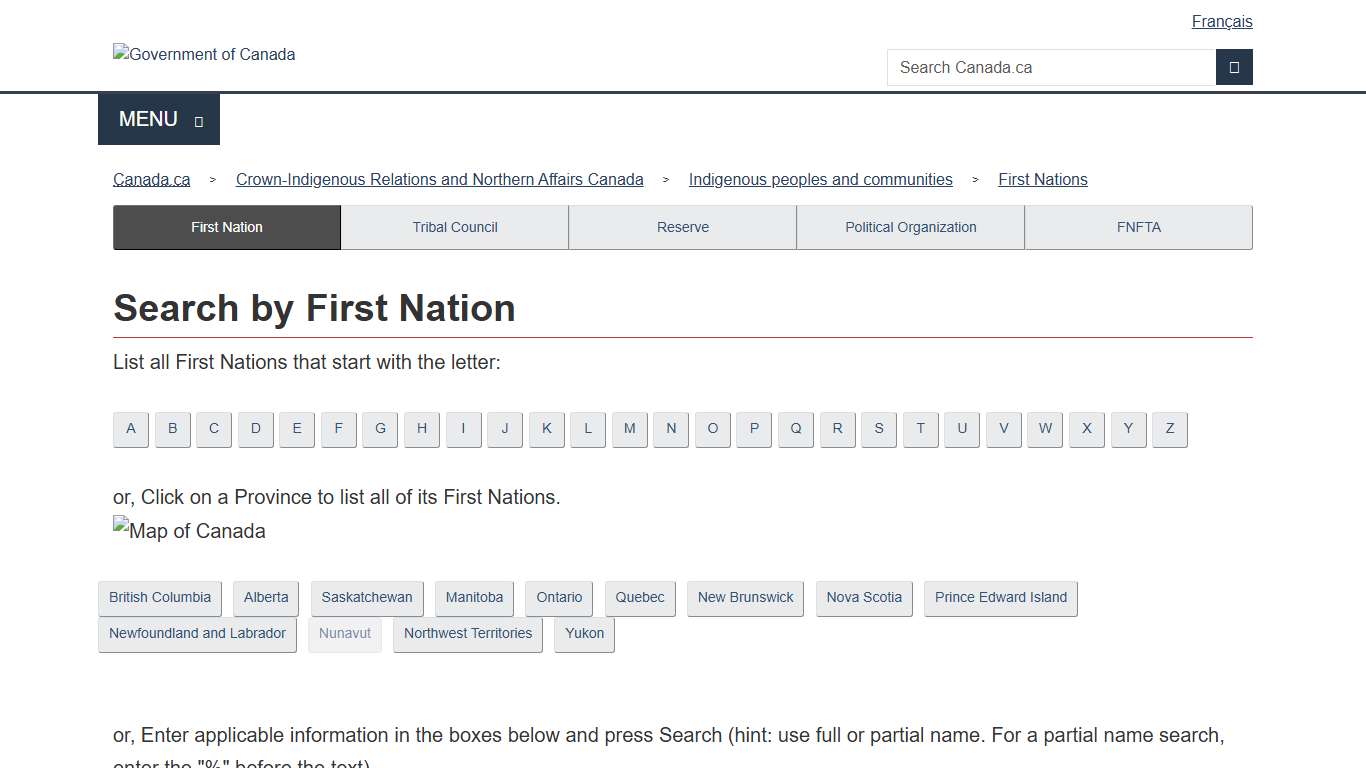
Task: Open the First Nations breadcrumb link
Action: point(1042,179)
